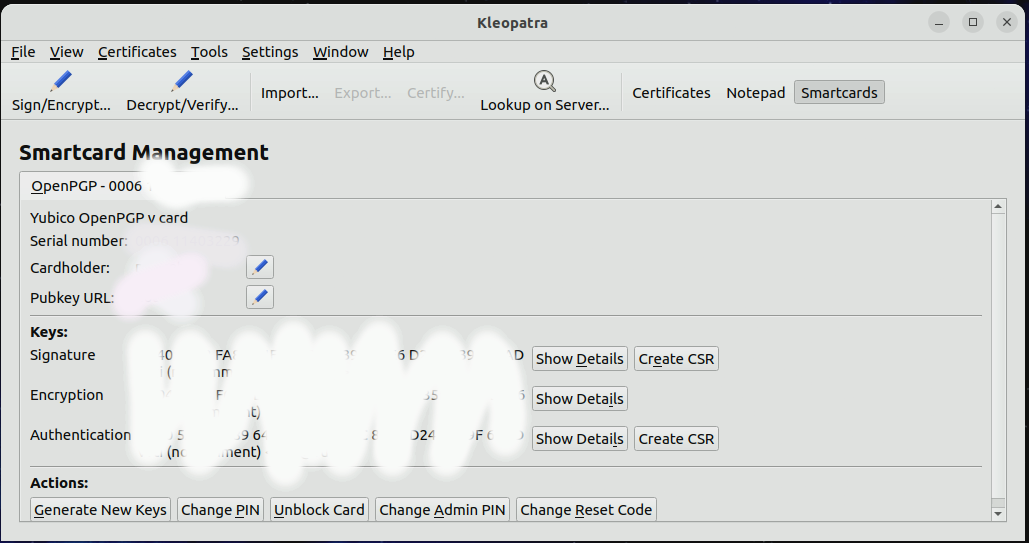The width and height of the screenshot is (1029, 543).
Task: Show Details for Signature key
Action: [x=579, y=358]
